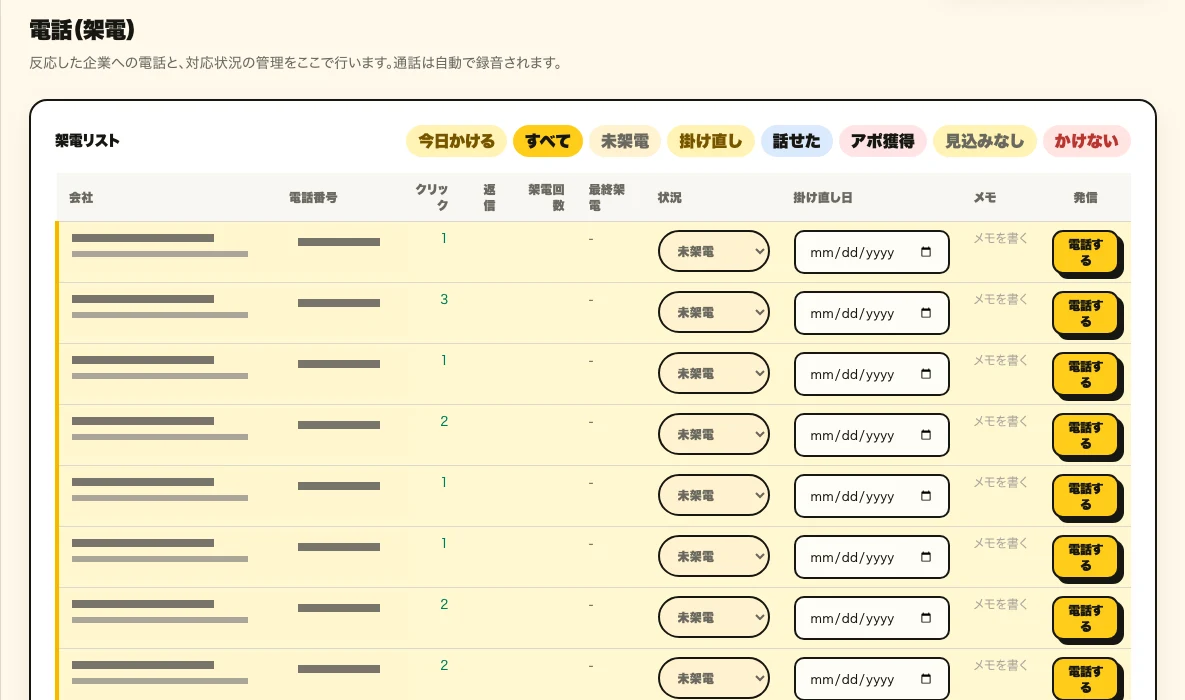Expand 未架電 status dropdown in sixth row
1185x700 pixels.
tap(714, 556)
